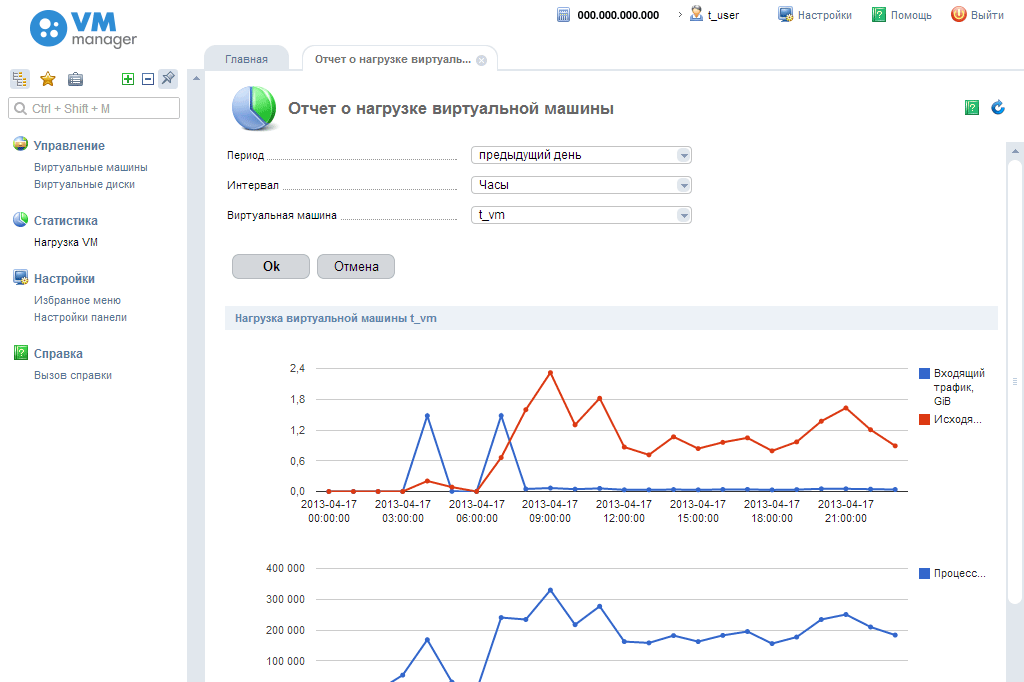Screen dimensions: 1024x682
Task: Click the CPU chart peak data point
Action: pos(551,590)
